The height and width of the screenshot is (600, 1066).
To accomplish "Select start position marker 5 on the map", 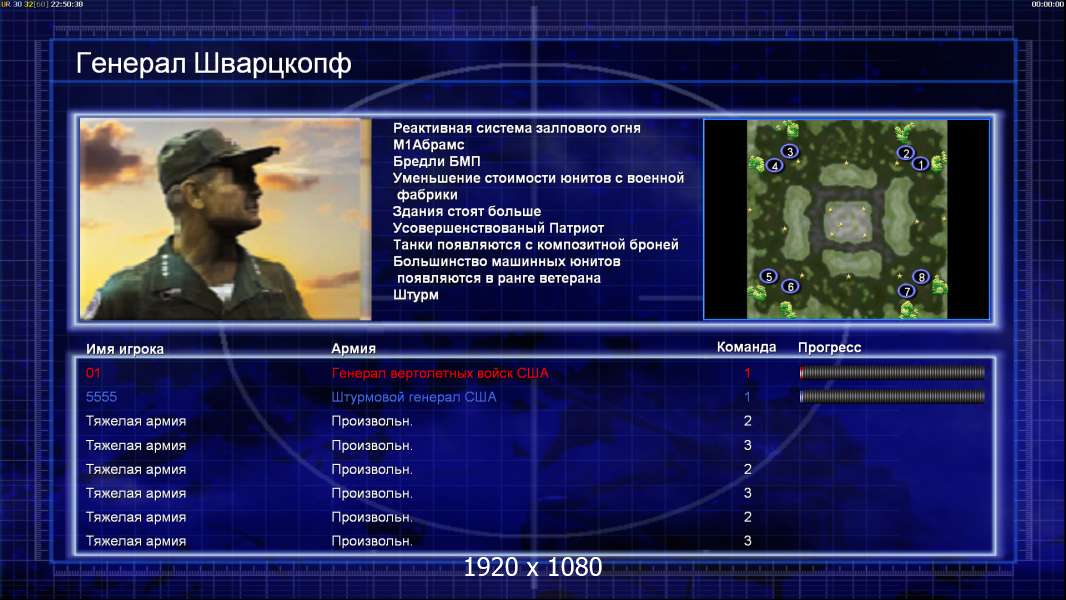I will click(768, 276).
